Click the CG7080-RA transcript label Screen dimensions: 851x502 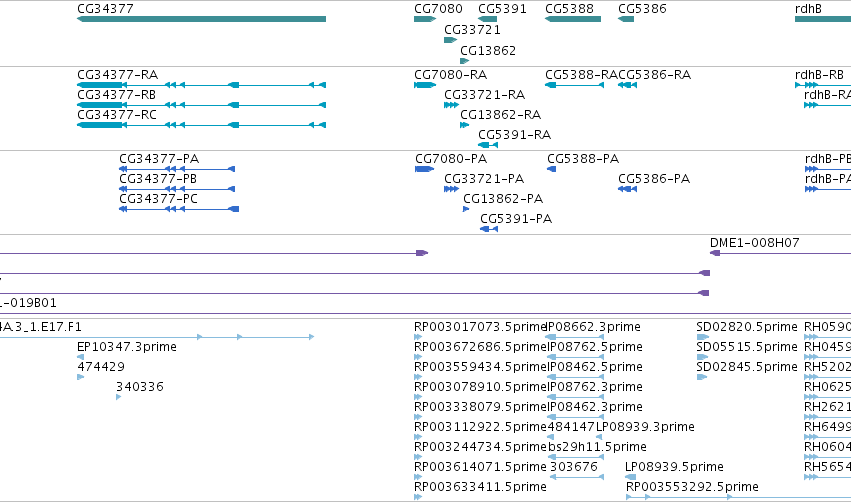(x=450, y=74)
